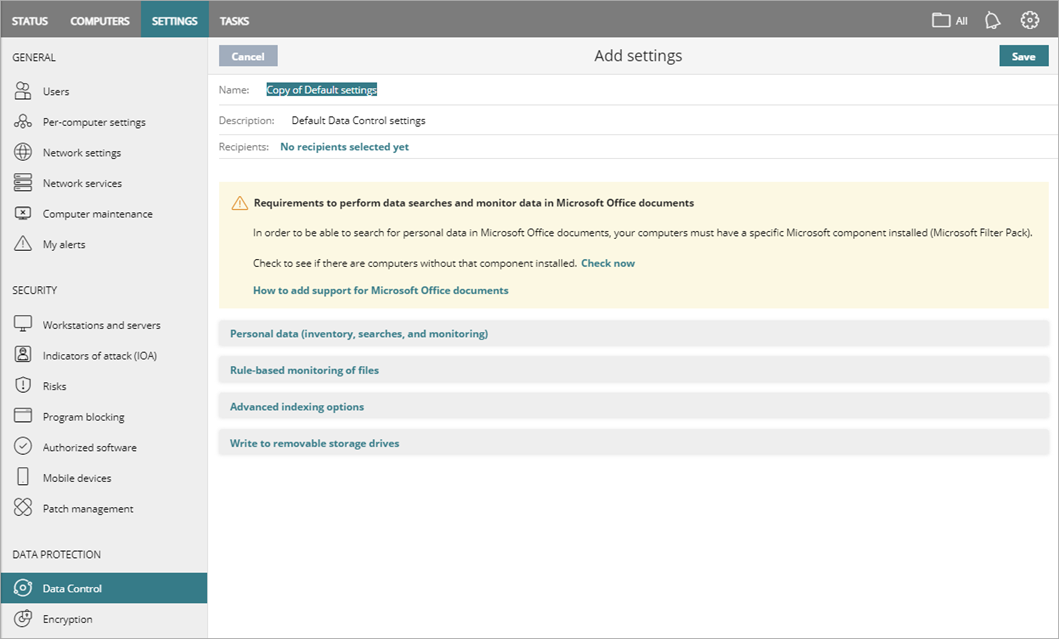Open the settings gear icon
The width and height of the screenshot is (1059, 639).
click(1029, 19)
